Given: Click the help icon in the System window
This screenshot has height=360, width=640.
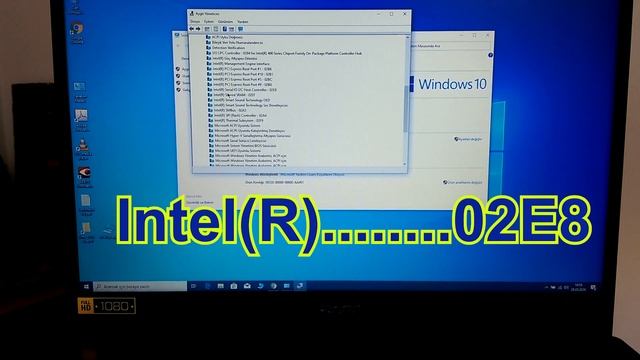Looking at the screenshot, I should (x=490, y=55).
